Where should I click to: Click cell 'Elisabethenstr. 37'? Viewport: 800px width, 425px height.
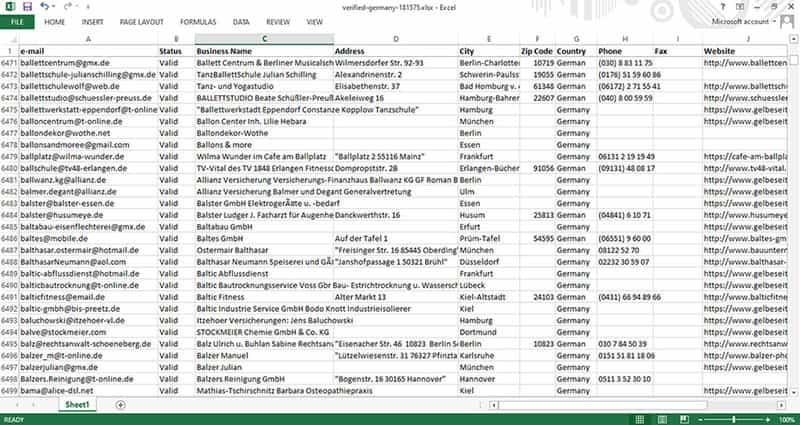396,86
